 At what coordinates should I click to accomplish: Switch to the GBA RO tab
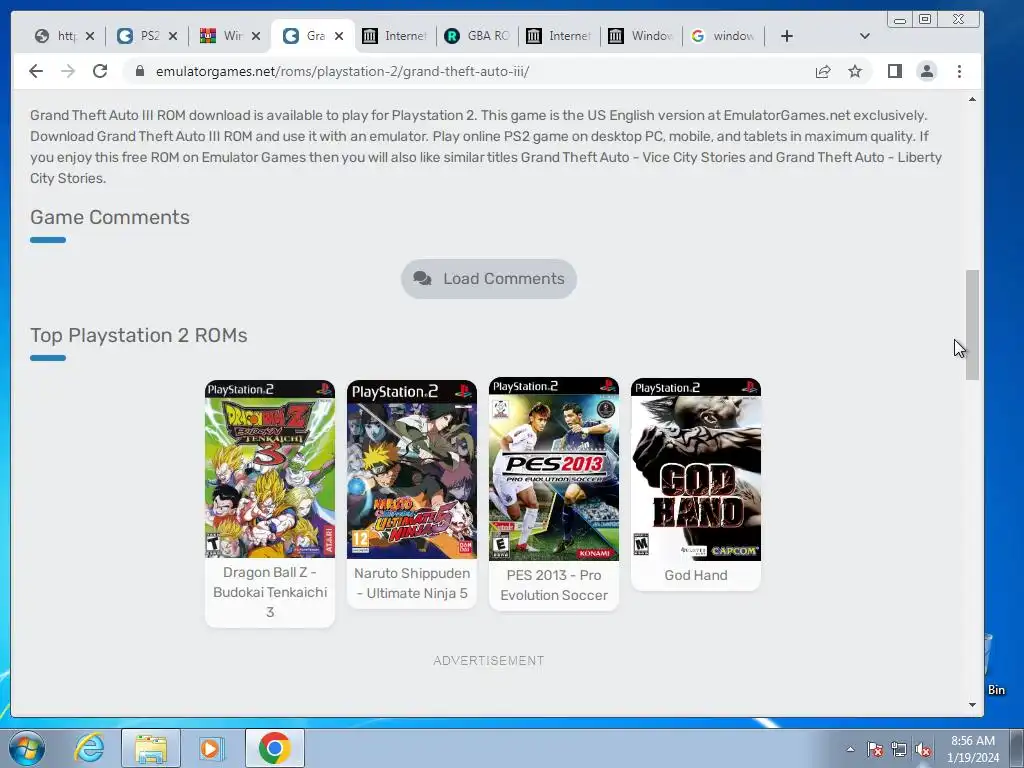(x=477, y=36)
